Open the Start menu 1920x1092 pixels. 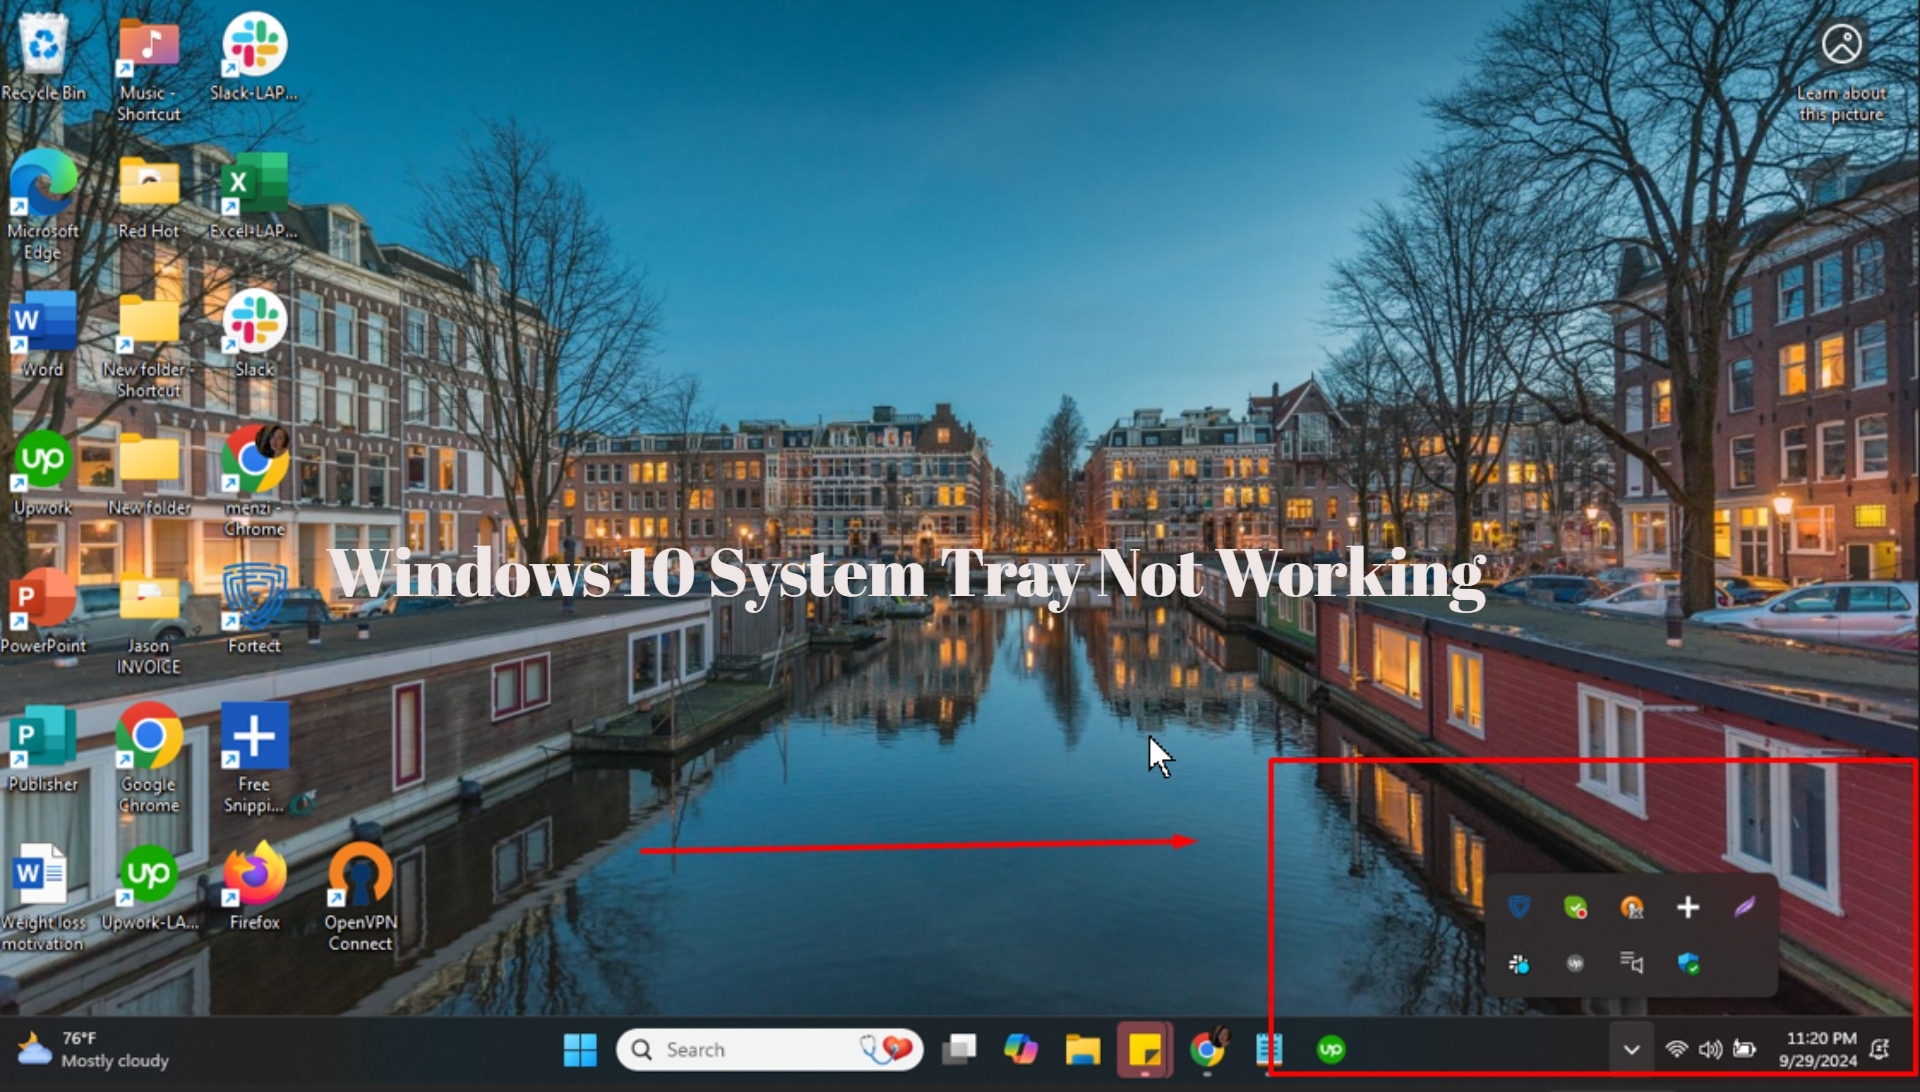(580, 1050)
